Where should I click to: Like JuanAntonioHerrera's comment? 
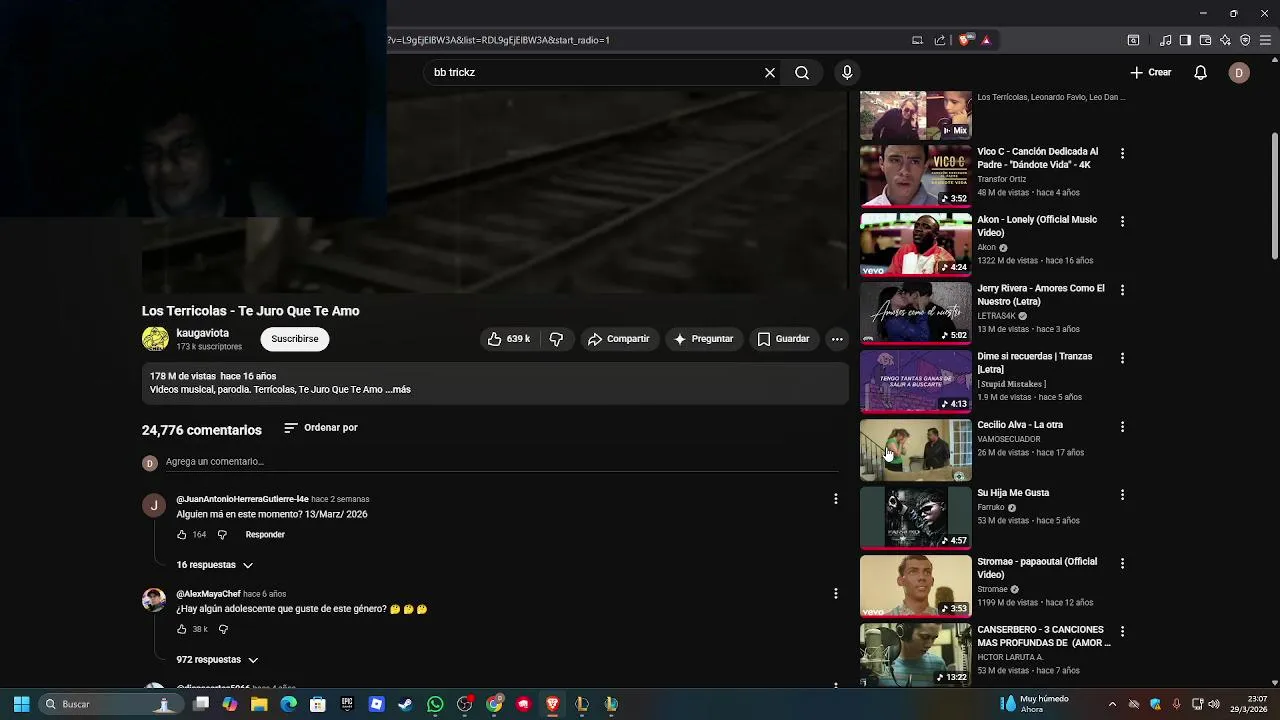[x=182, y=535]
